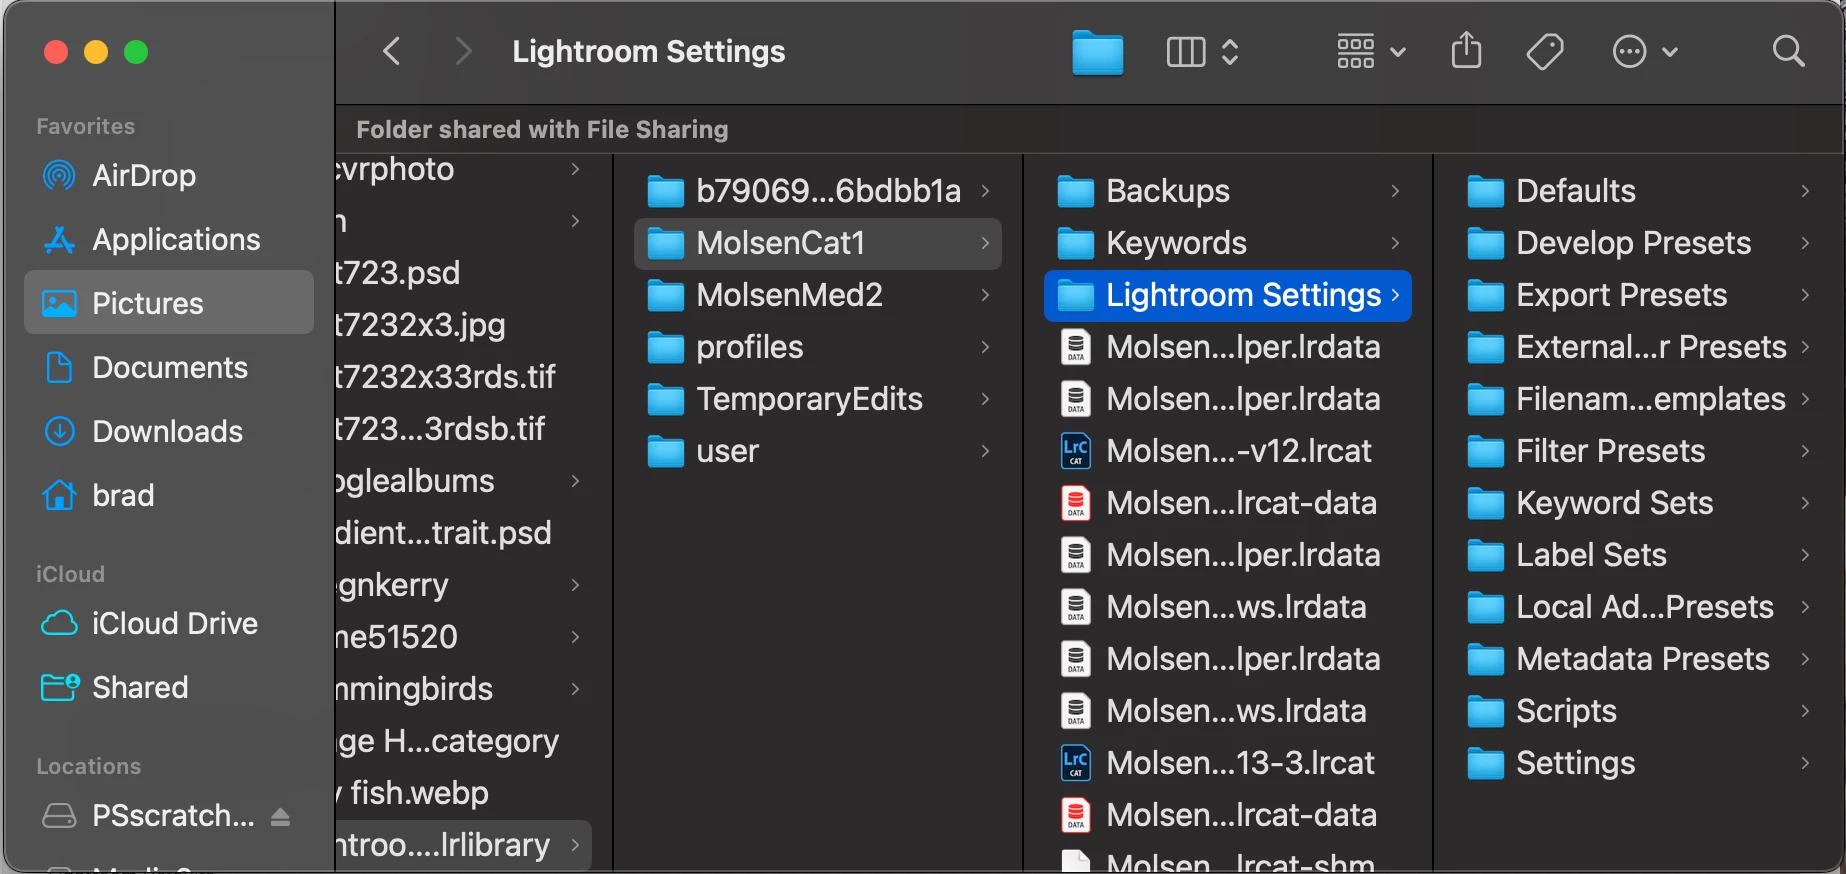Image resolution: width=1846 pixels, height=874 pixels.
Task: Select the MolsenCat1 folder
Action: coord(818,243)
